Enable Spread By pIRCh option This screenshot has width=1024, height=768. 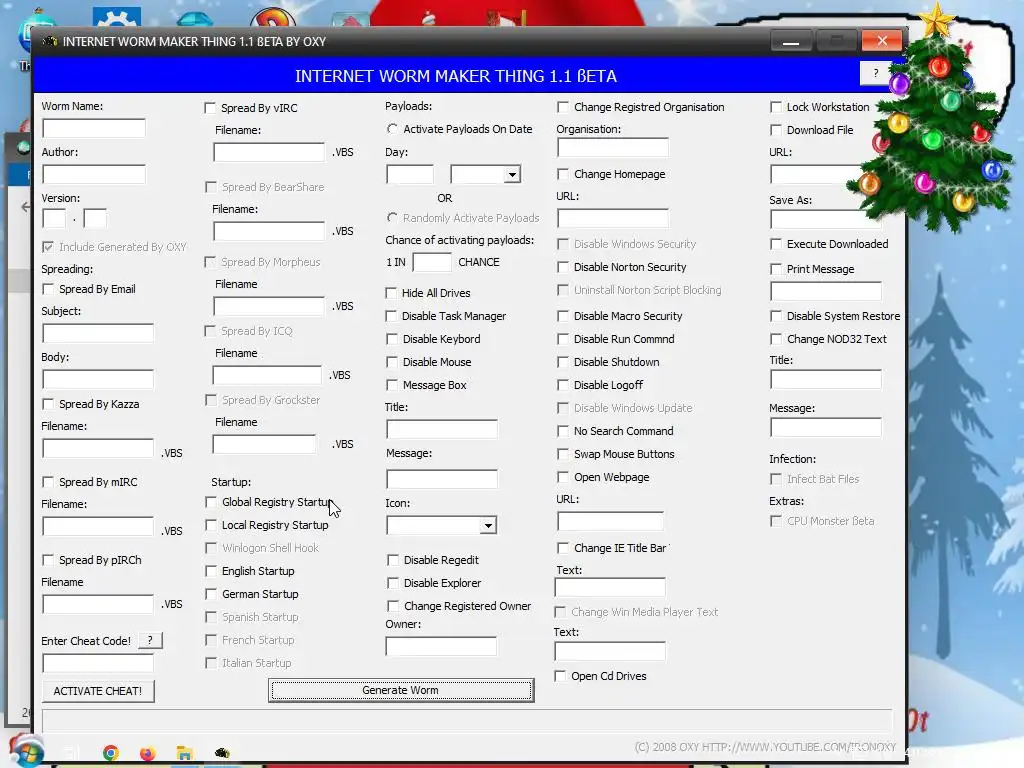[48, 560]
